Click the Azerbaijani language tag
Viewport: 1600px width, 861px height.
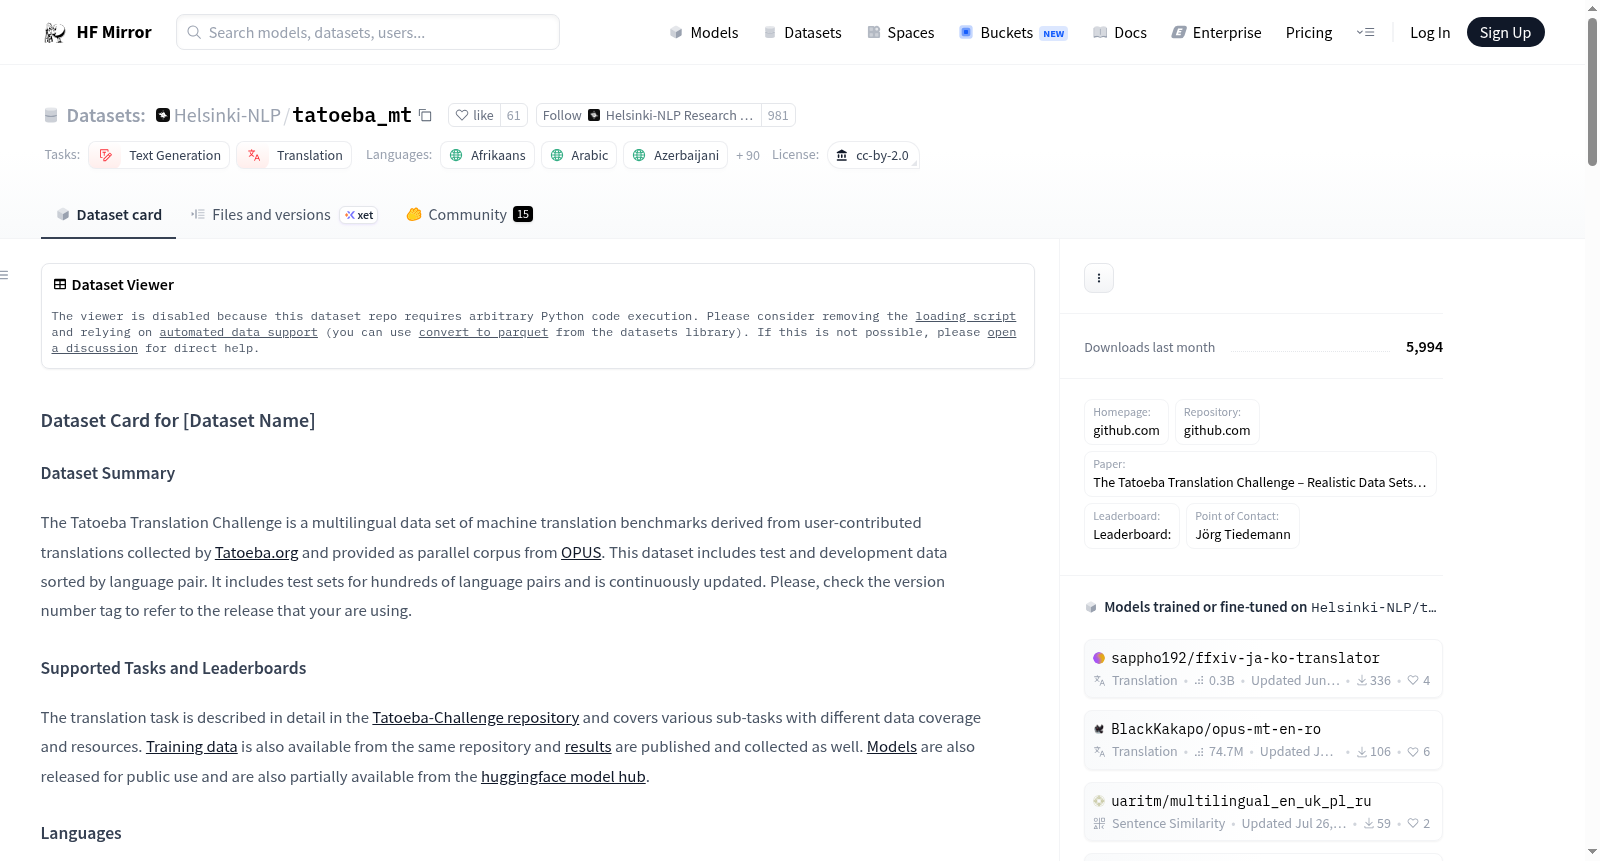coord(676,155)
